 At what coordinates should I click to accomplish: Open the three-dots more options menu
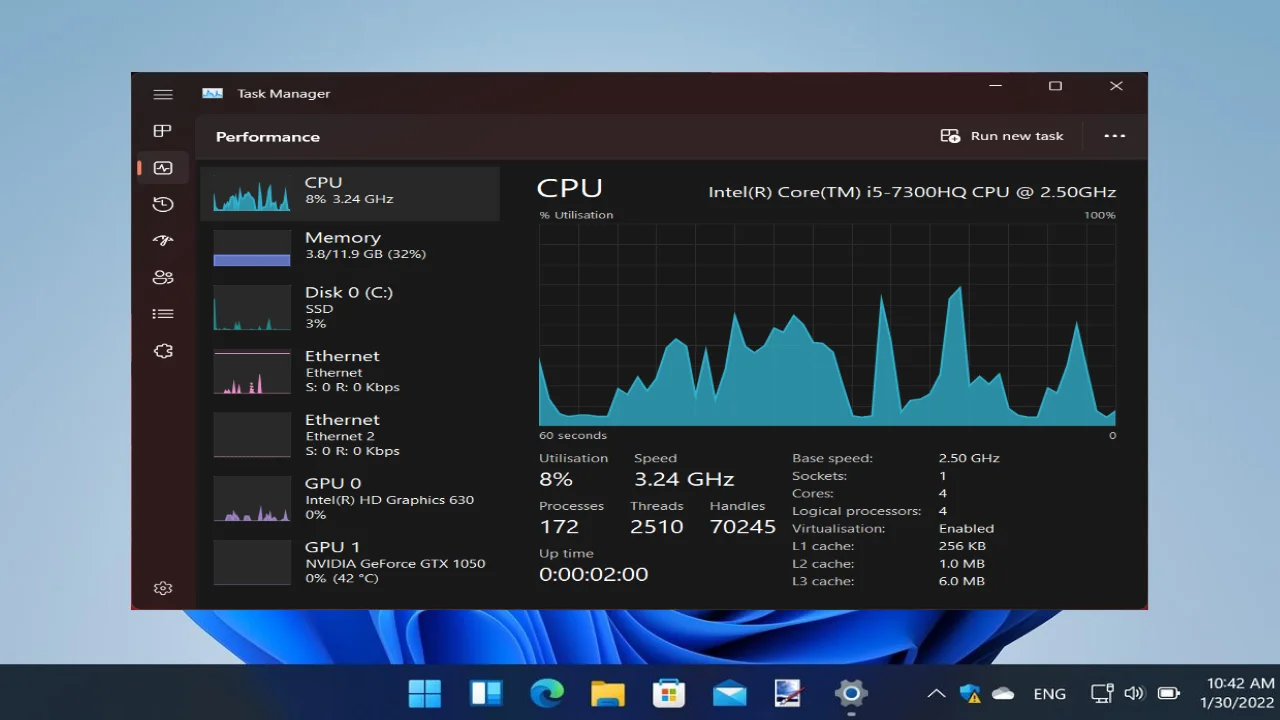(1114, 136)
